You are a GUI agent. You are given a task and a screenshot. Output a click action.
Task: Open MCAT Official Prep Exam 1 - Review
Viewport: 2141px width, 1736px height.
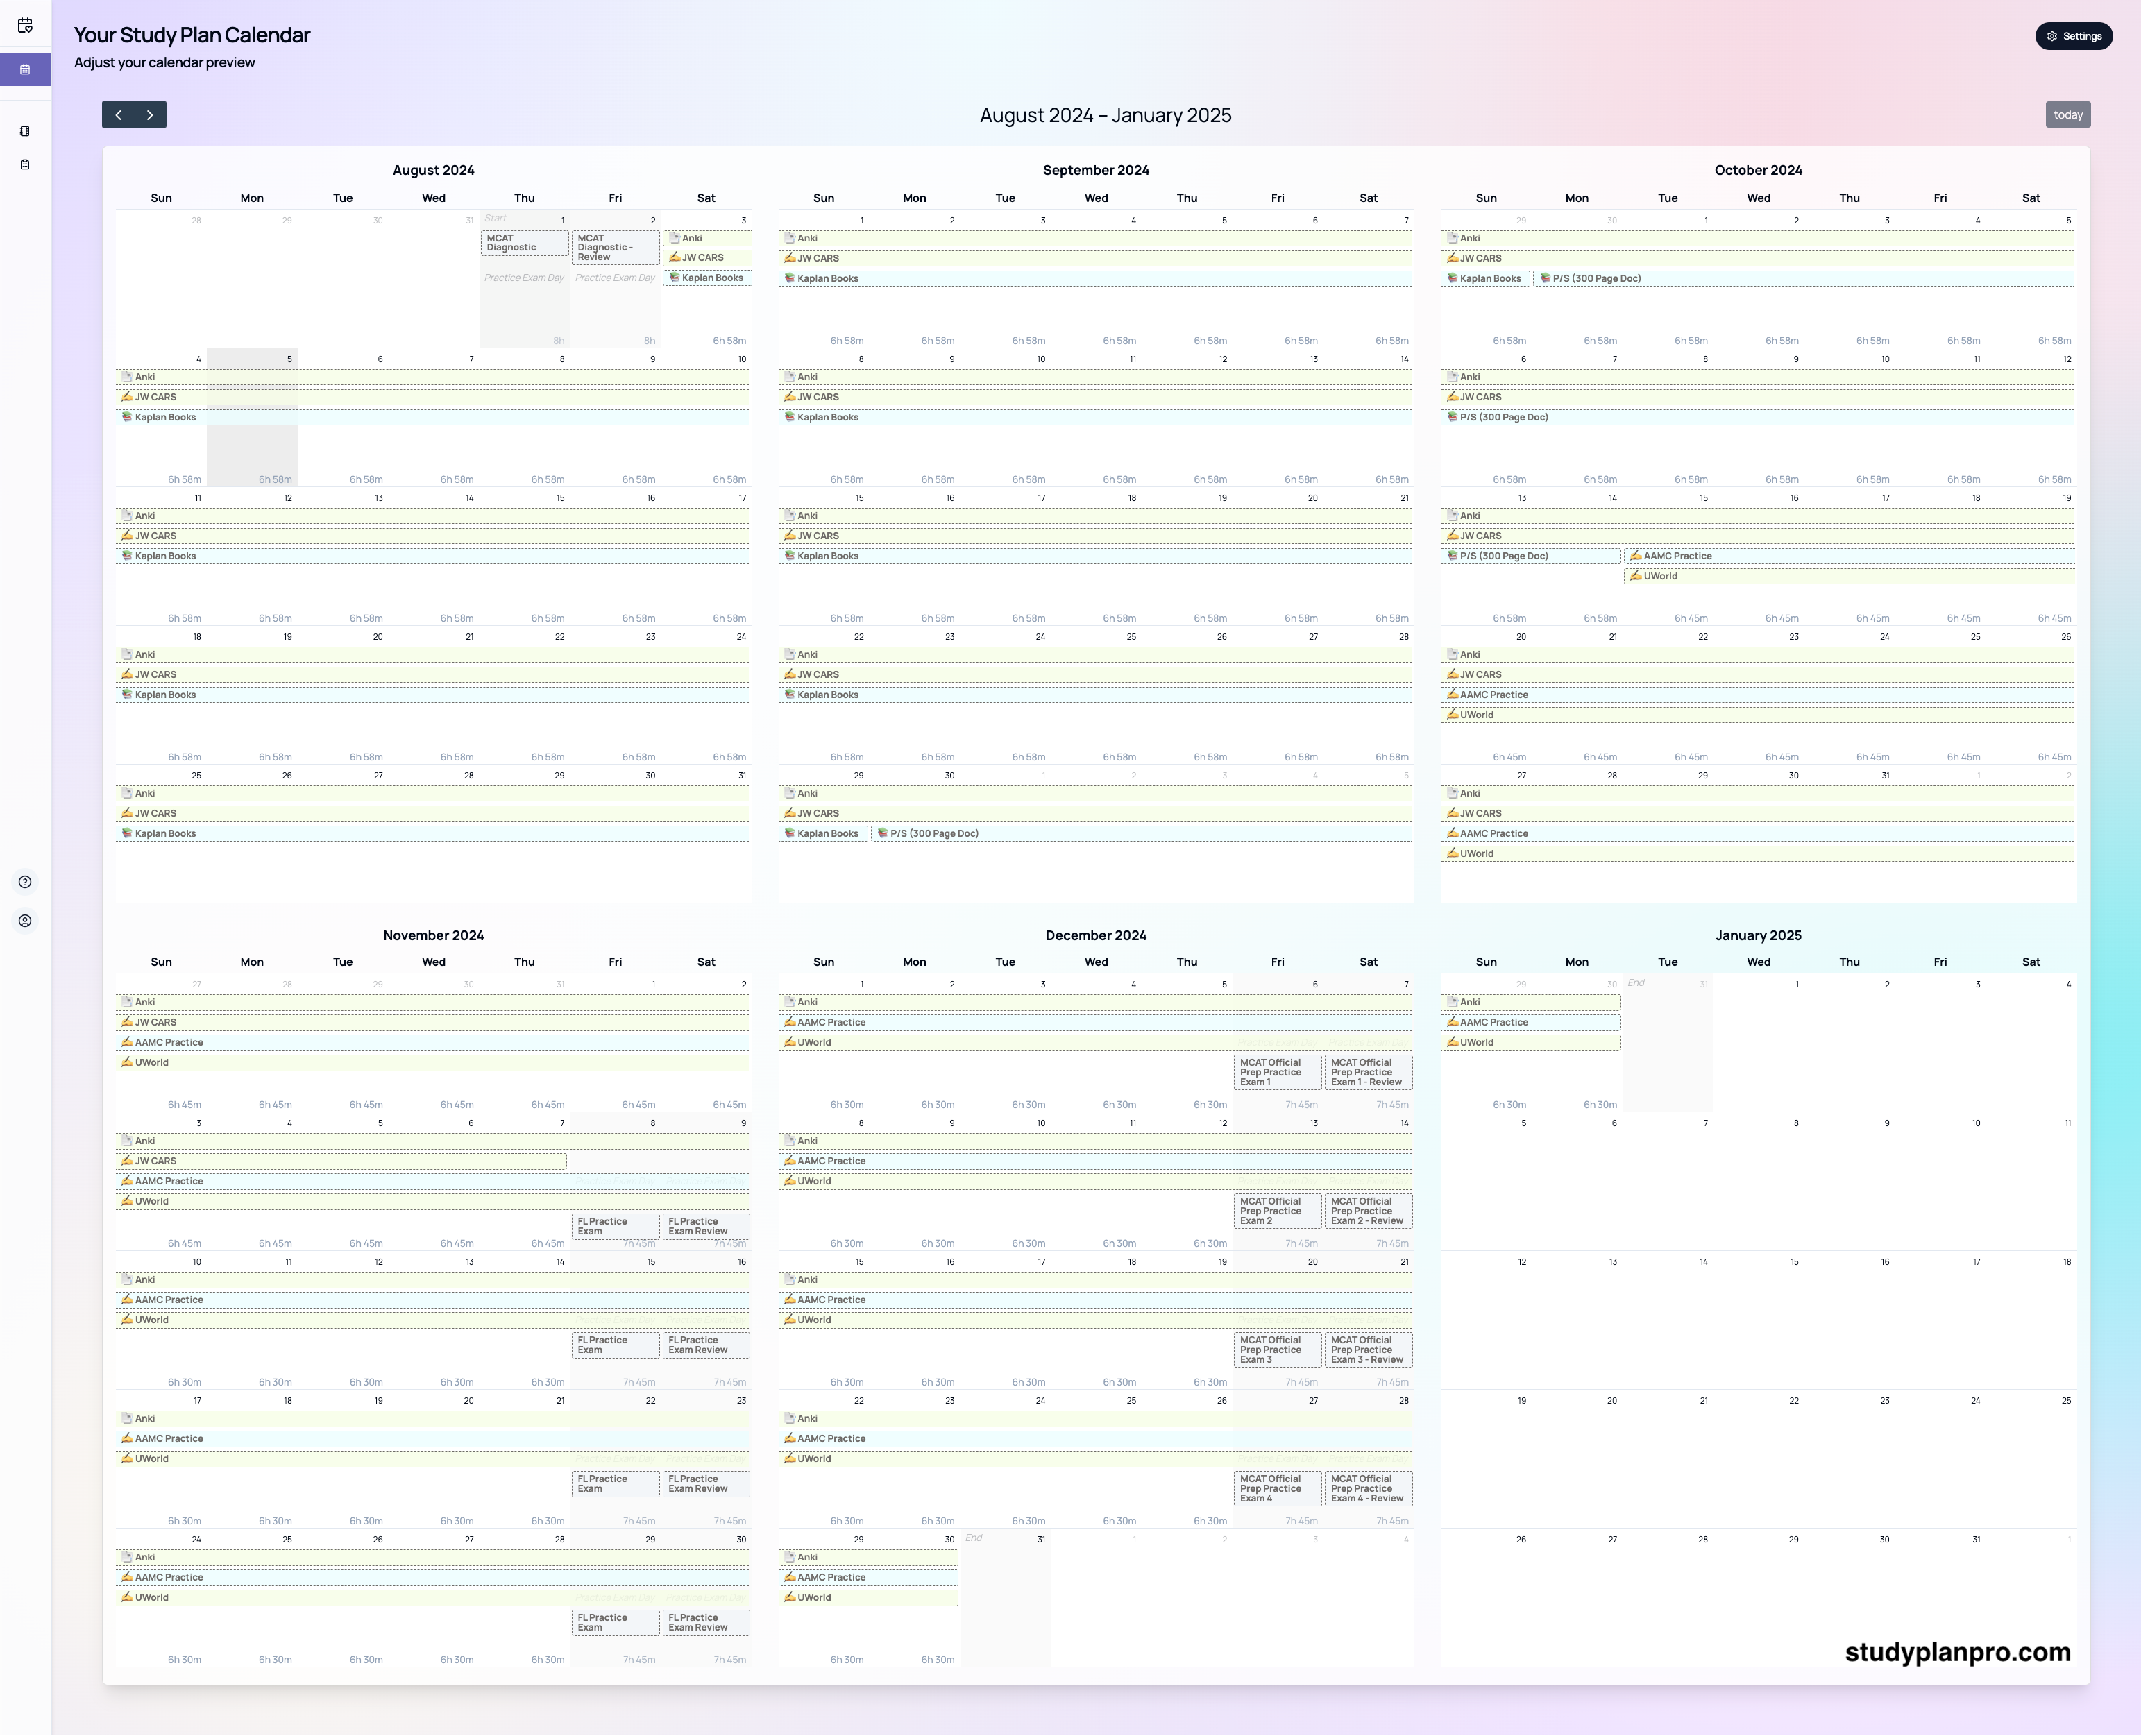(1369, 1072)
